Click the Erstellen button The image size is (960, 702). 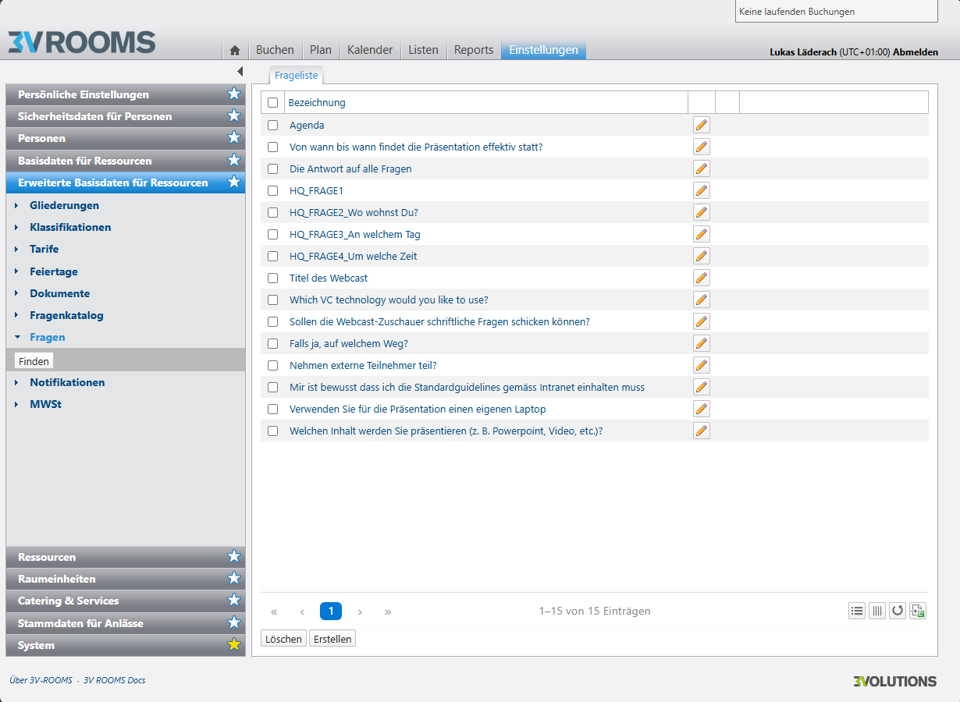tap(332, 639)
